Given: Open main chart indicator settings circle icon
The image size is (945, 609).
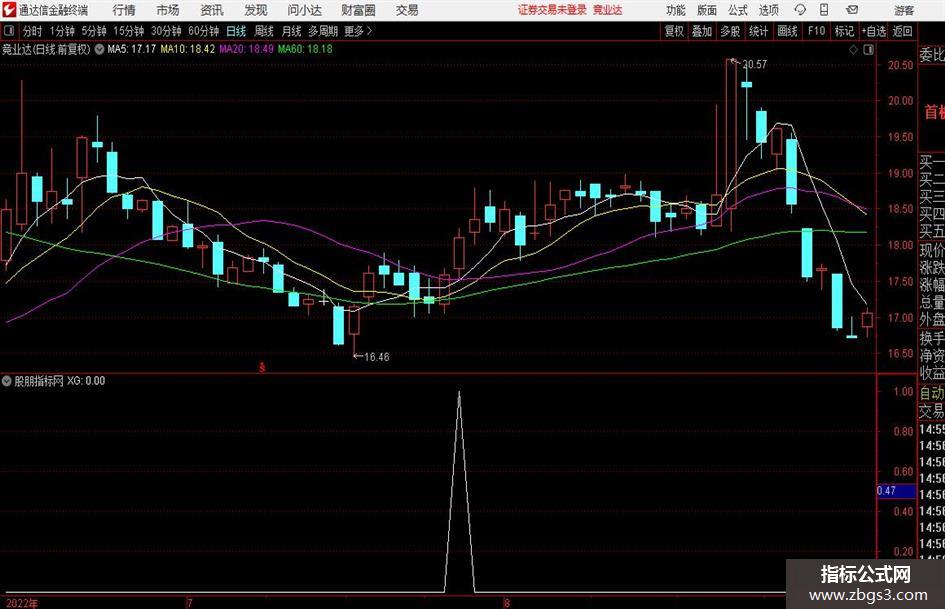Looking at the screenshot, I should (x=99, y=49).
